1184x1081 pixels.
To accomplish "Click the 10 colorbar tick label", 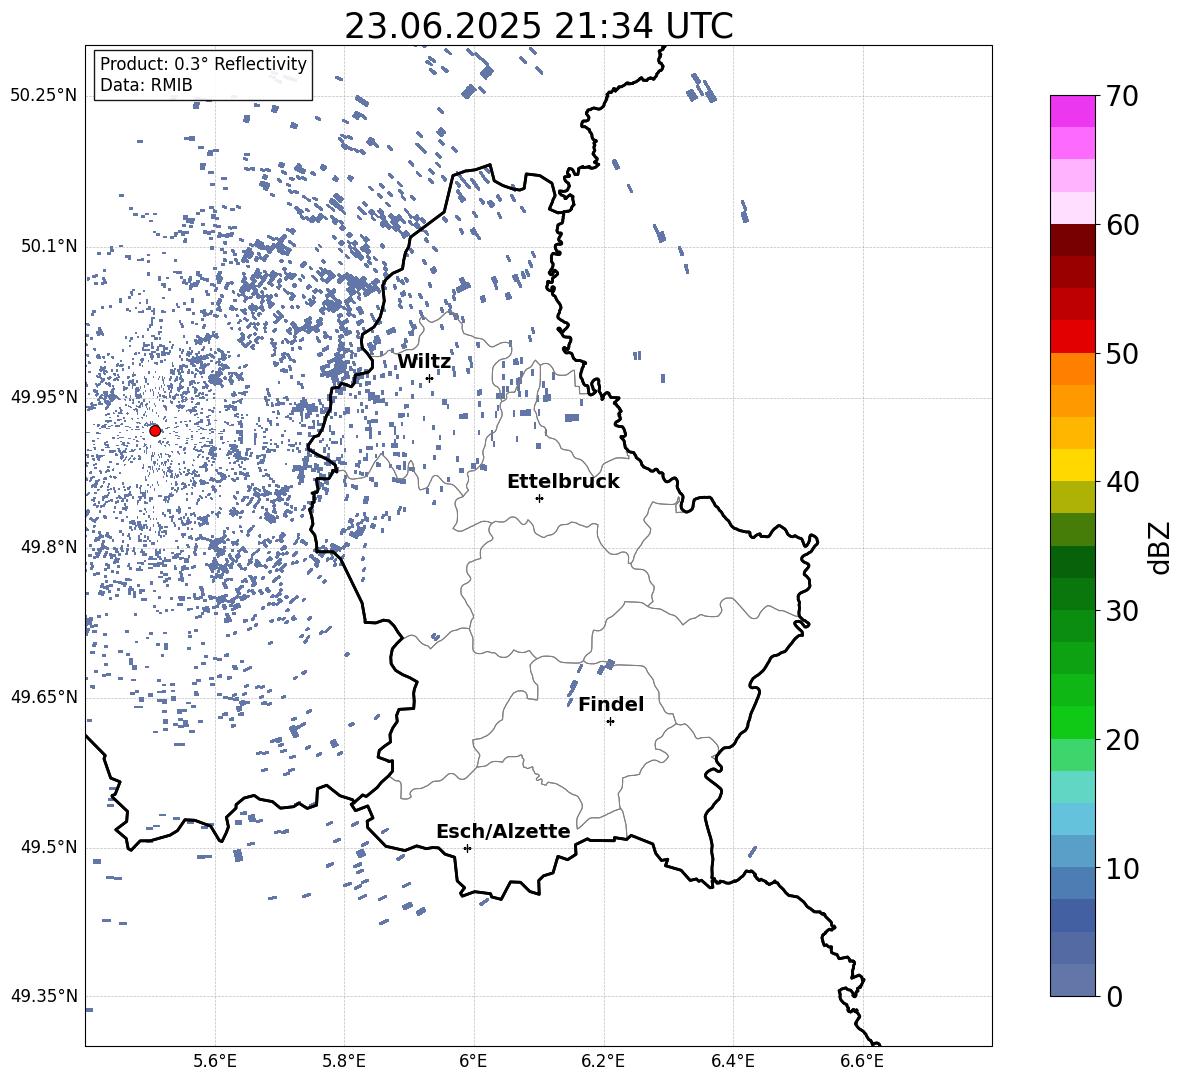I will click(x=1122, y=868).
